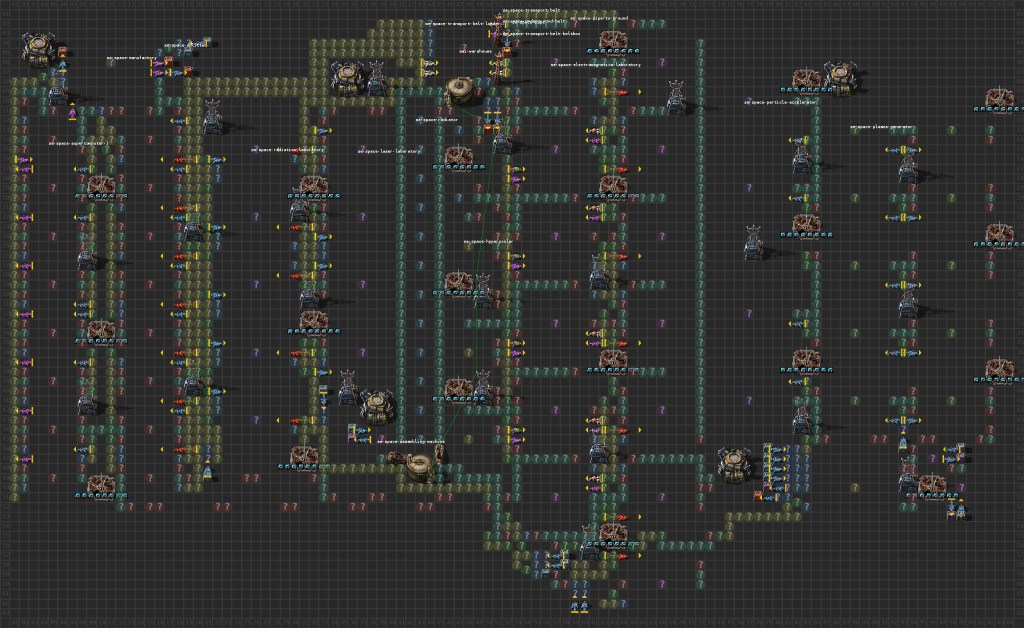The height and width of the screenshot is (628, 1024).
Task: Click the laboratory in the bottom-left corner
Action: (101, 486)
